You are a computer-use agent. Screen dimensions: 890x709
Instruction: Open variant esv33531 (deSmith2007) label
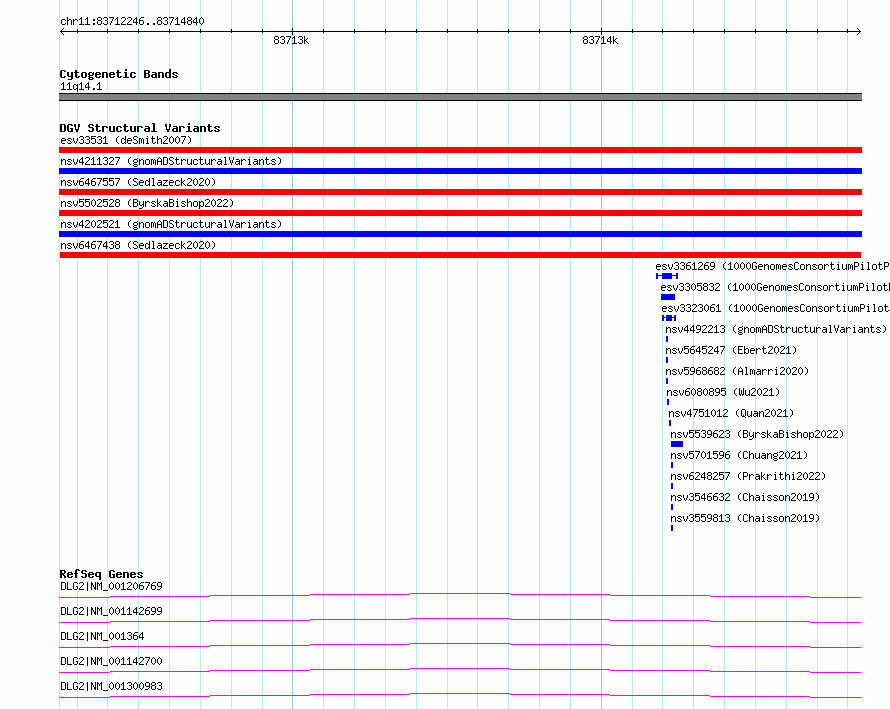coord(126,140)
